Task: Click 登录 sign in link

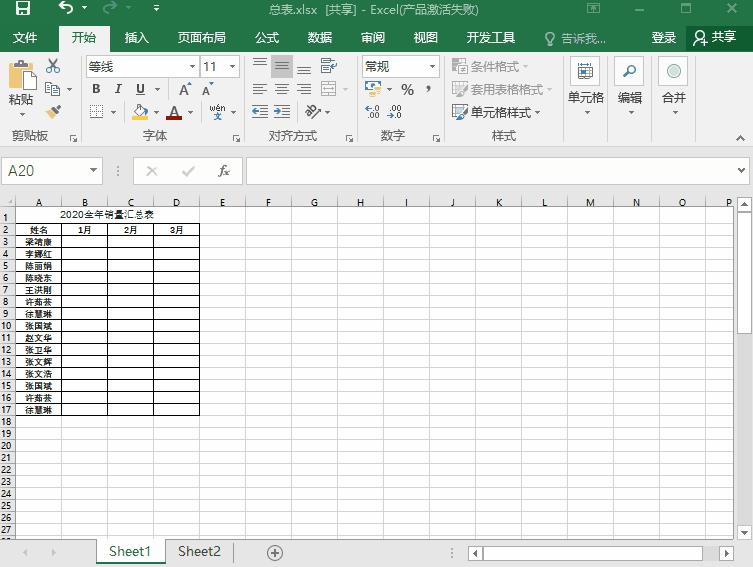Action: coord(664,37)
